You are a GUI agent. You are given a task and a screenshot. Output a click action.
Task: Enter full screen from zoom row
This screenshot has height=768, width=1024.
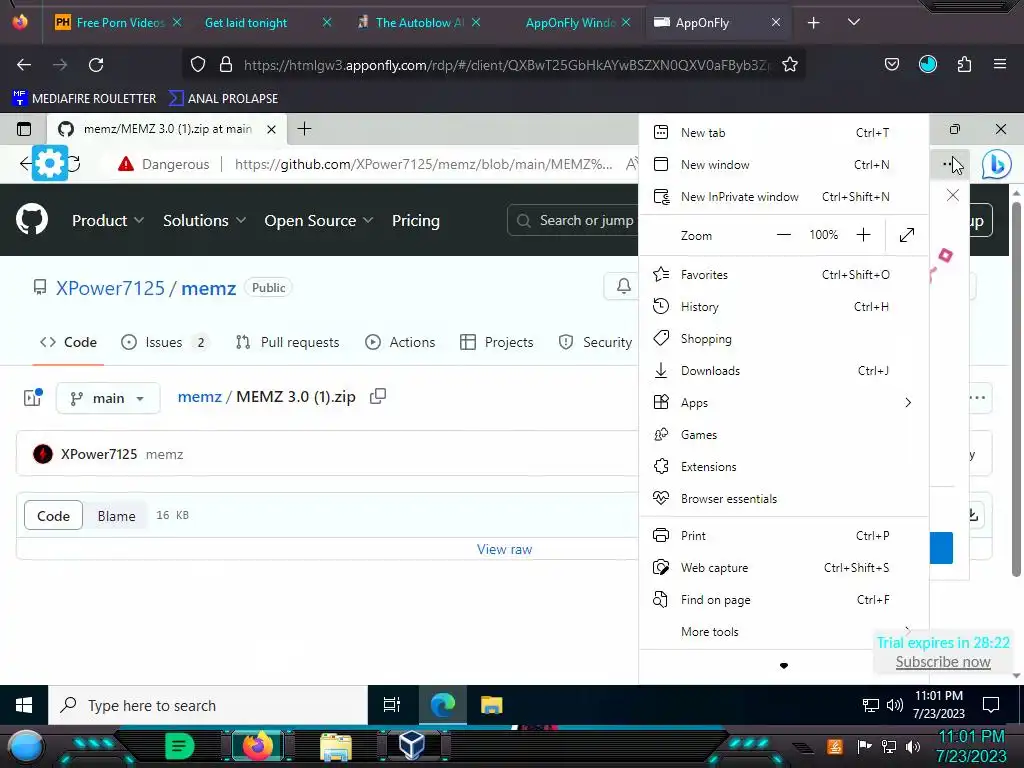pyautogui.click(x=906, y=235)
